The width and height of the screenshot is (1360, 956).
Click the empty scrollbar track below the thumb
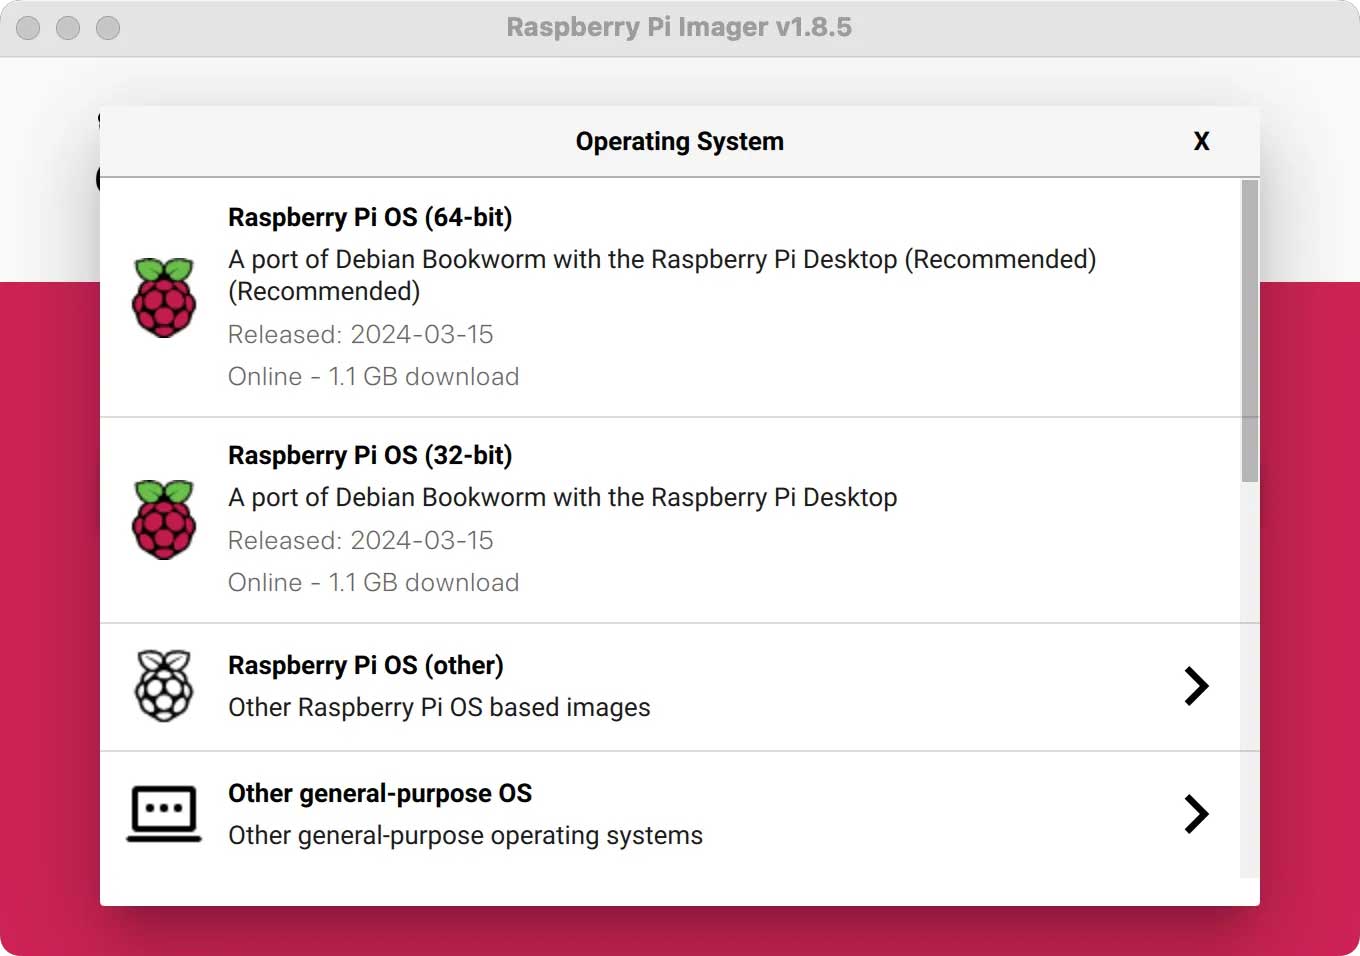tap(1250, 680)
